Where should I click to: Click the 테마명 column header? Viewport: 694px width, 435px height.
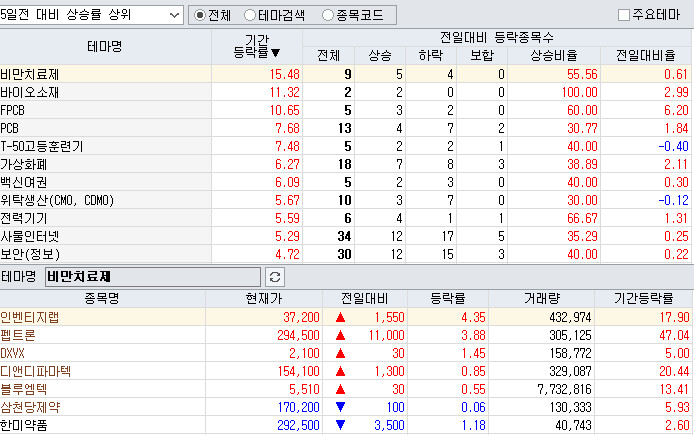(105, 46)
